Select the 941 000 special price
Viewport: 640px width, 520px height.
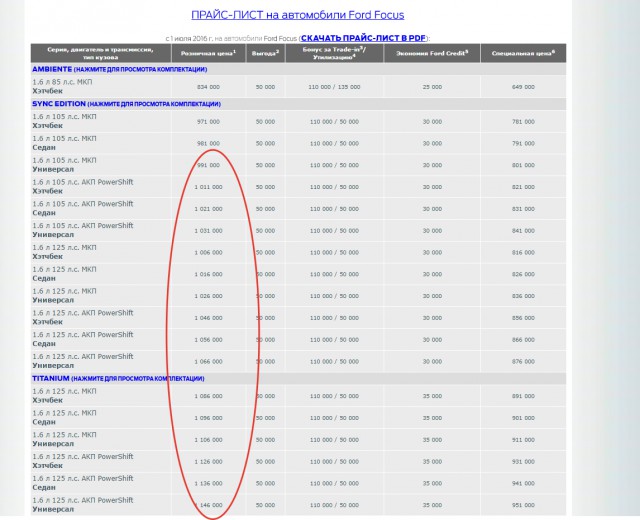[x=523, y=483]
